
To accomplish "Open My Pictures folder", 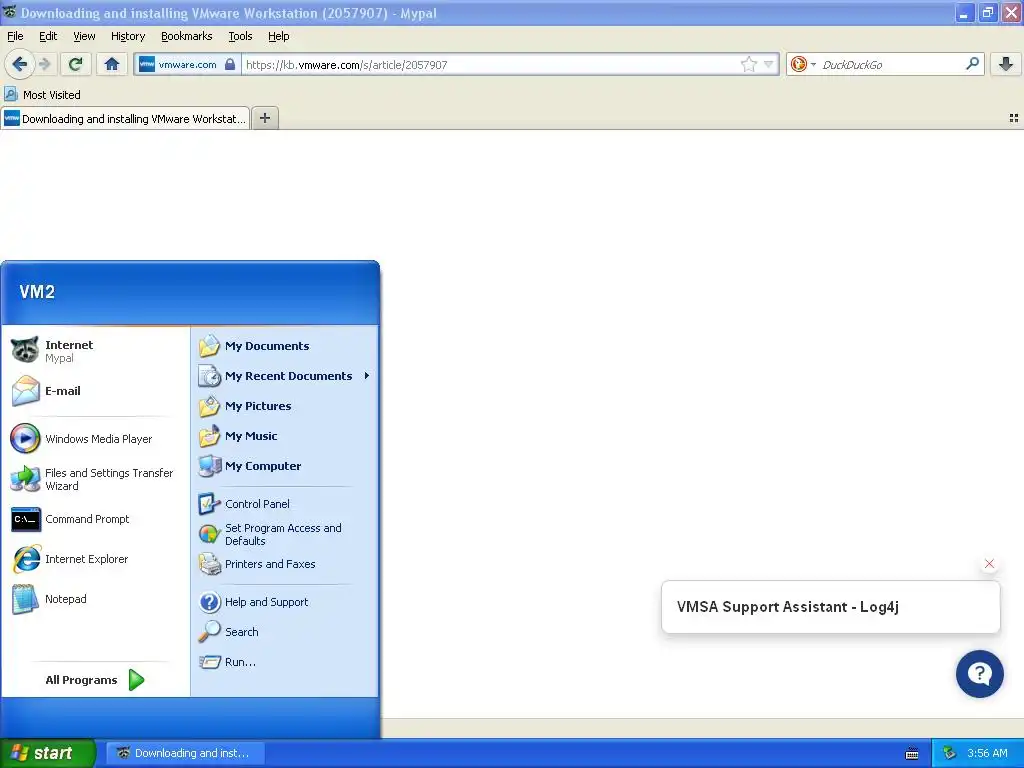I will click(284, 406).
